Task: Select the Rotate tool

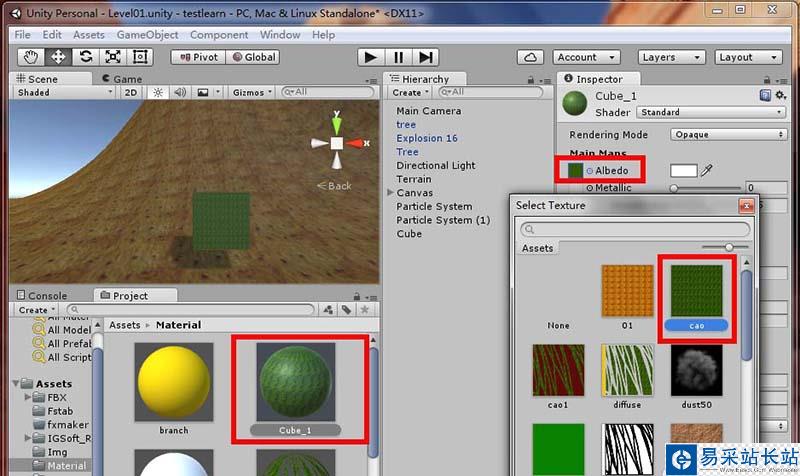Action: click(85, 57)
